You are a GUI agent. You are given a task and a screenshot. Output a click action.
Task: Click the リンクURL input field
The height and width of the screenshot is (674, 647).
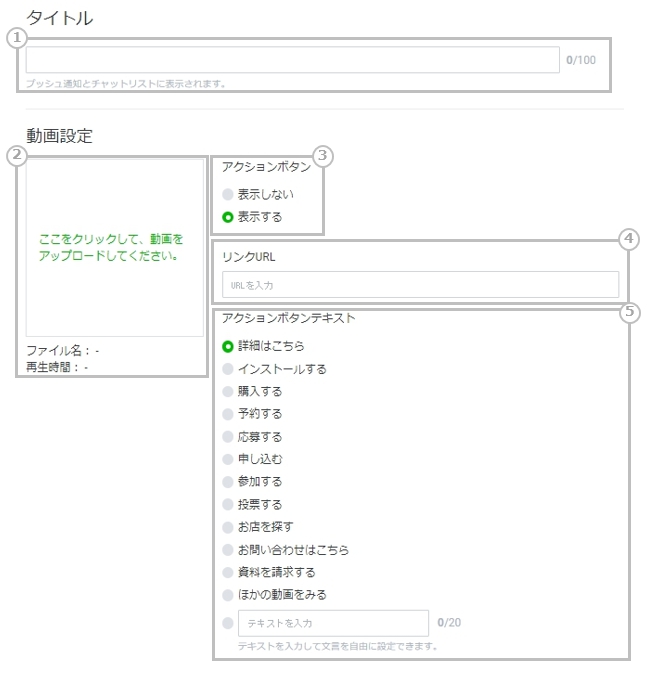click(x=420, y=285)
